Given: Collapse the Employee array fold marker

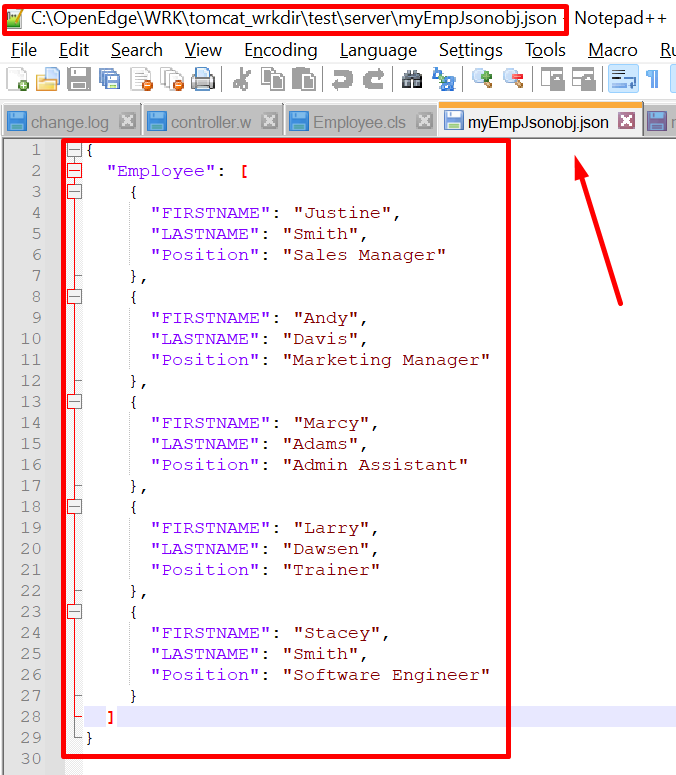Looking at the screenshot, I should tap(74, 171).
